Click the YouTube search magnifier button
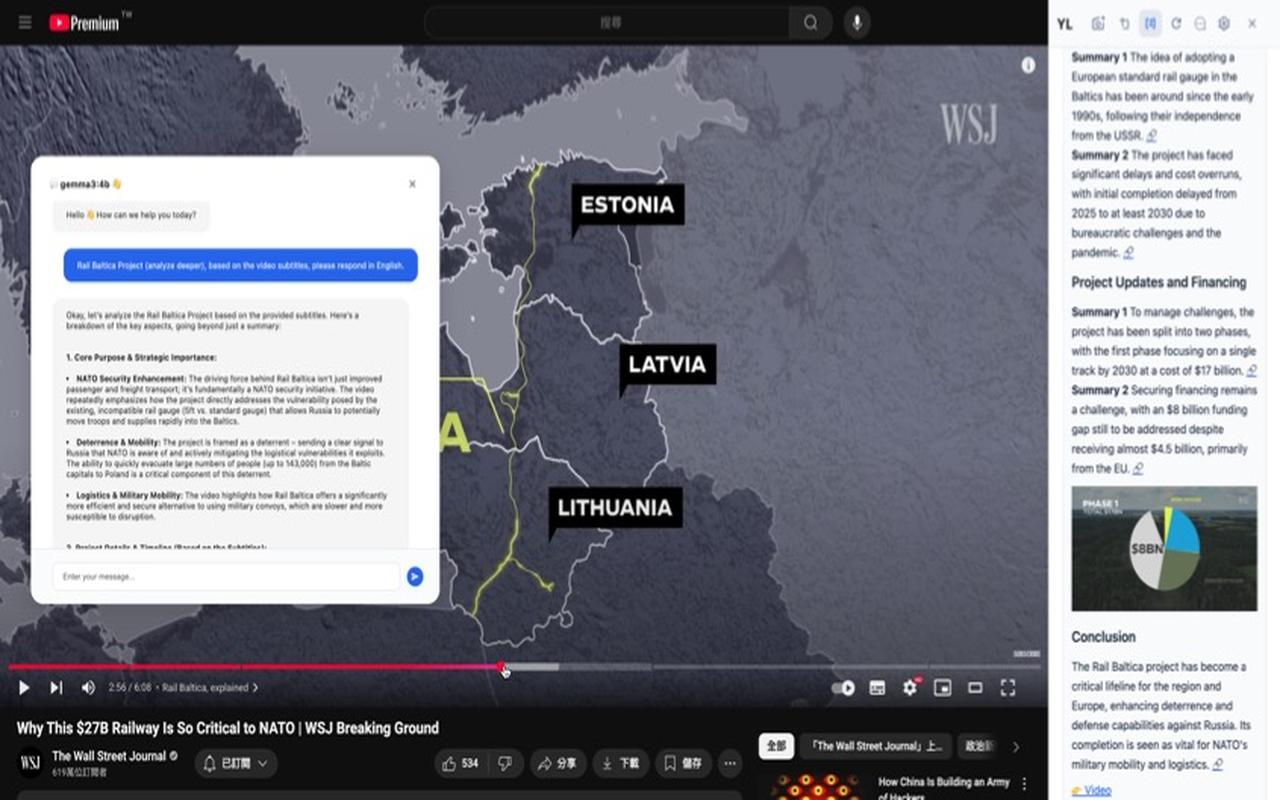The height and width of the screenshot is (800, 1280). [810, 23]
